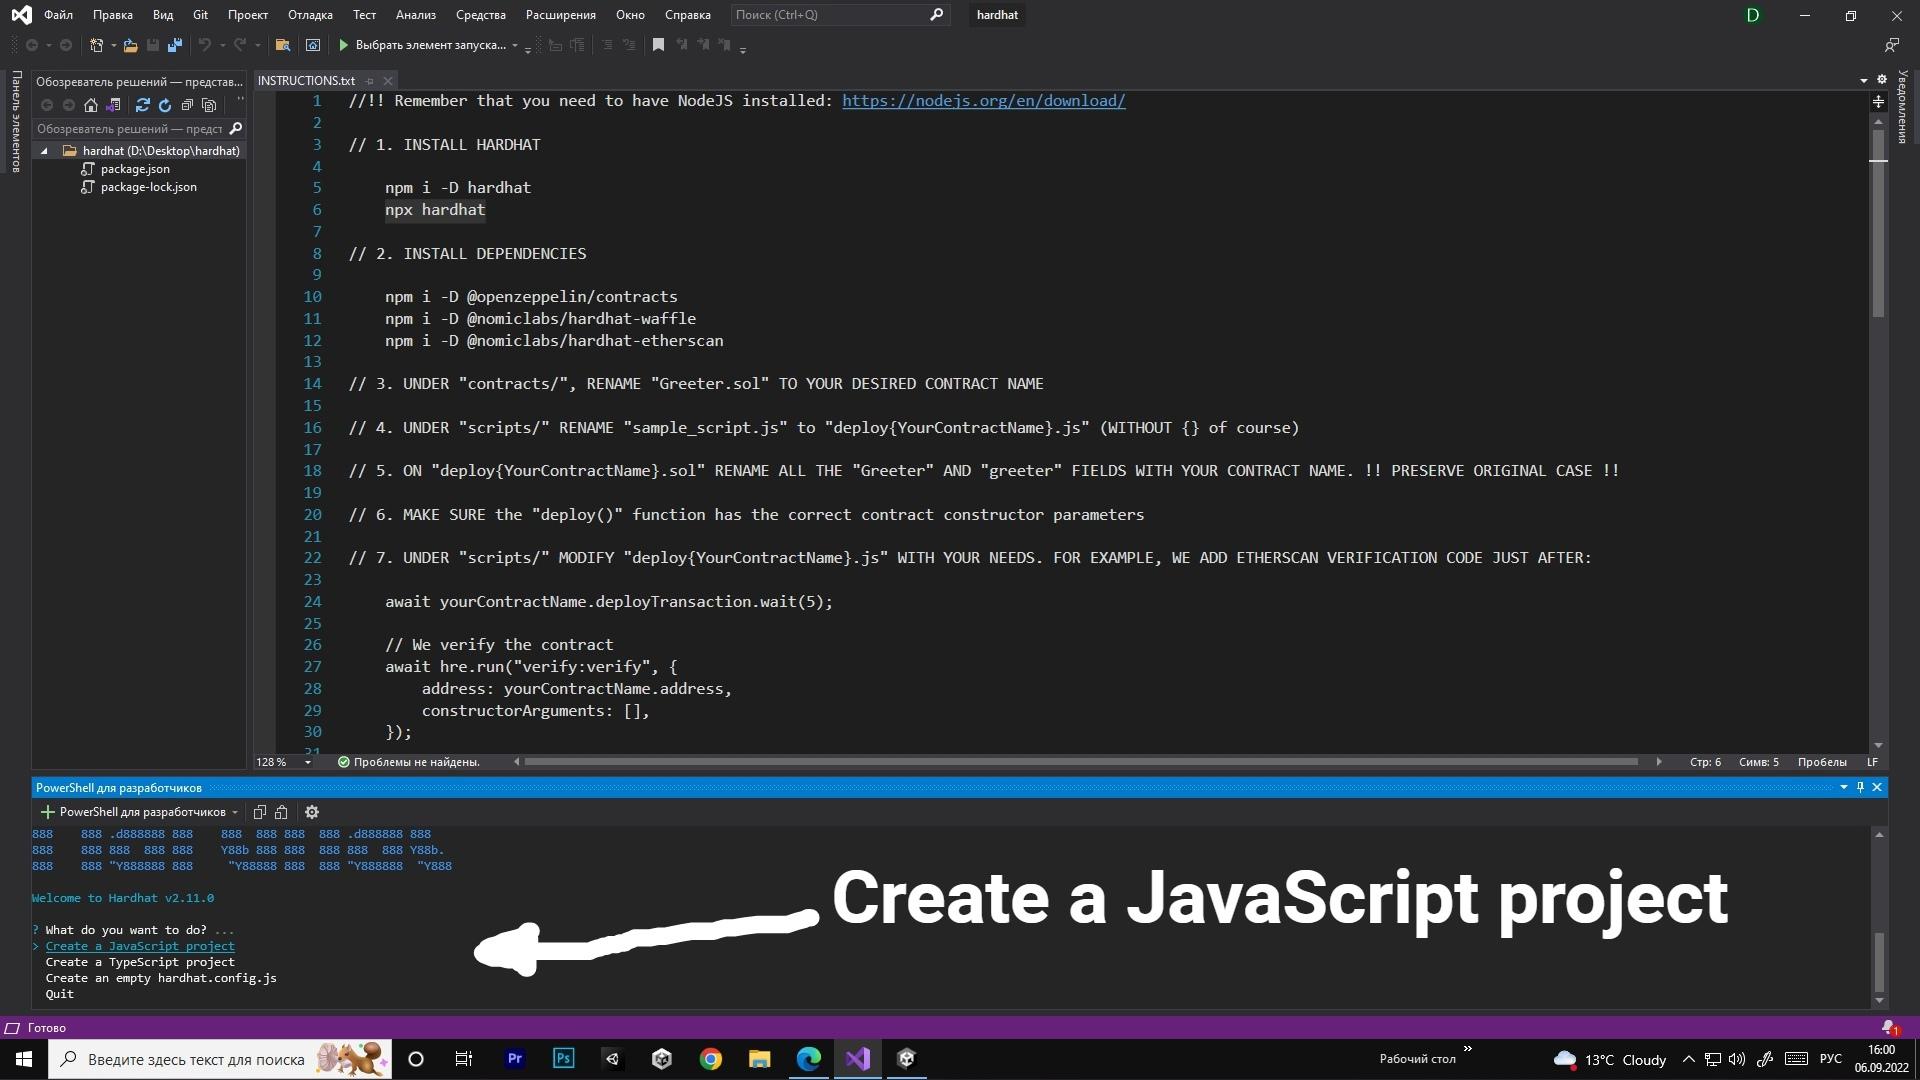Open the Git menu
The image size is (1920, 1080).
tap(200, 15)
